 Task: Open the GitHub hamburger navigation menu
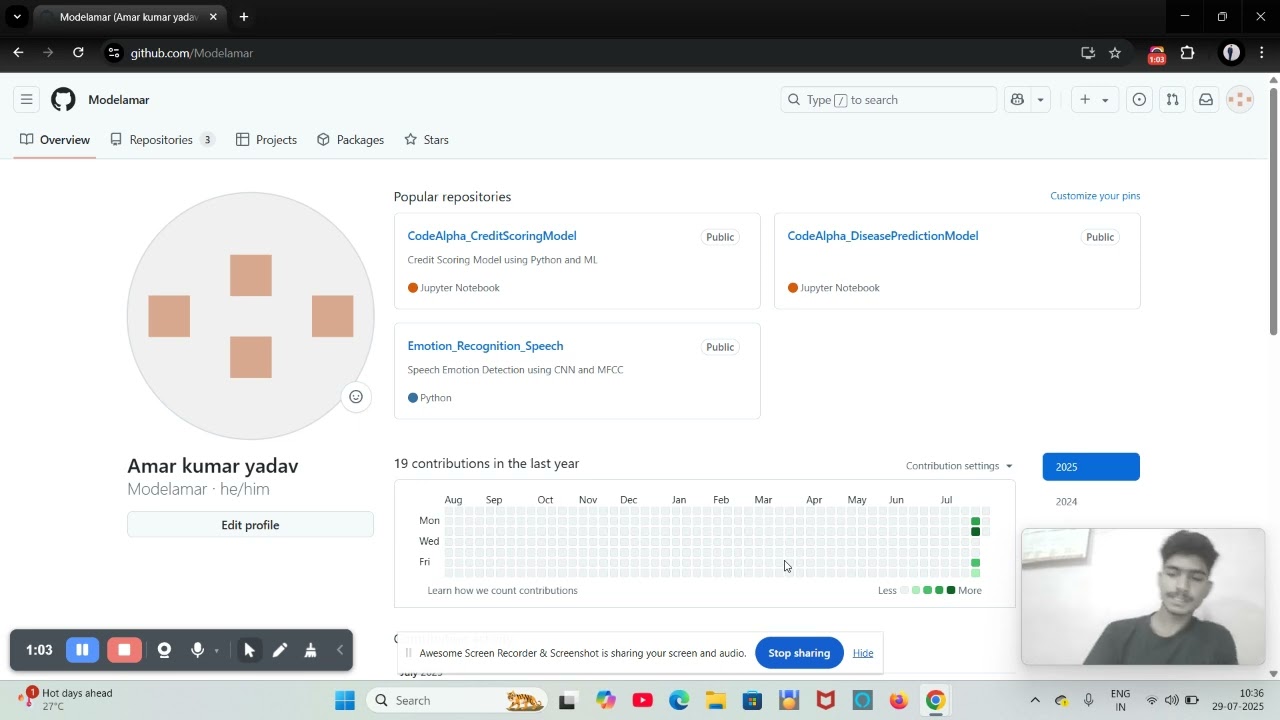pyautogui.click(x=27, y=99)
